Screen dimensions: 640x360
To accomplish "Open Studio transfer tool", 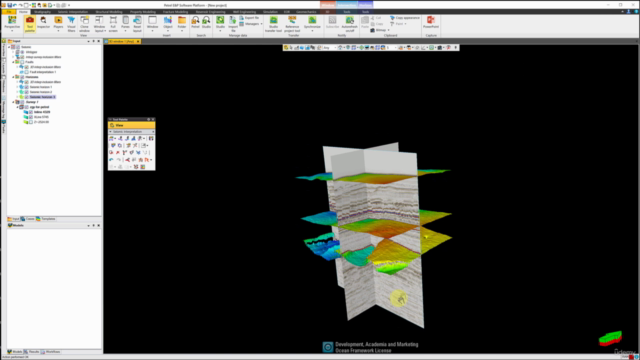I will pyautogui.click(x=273, y=24).
